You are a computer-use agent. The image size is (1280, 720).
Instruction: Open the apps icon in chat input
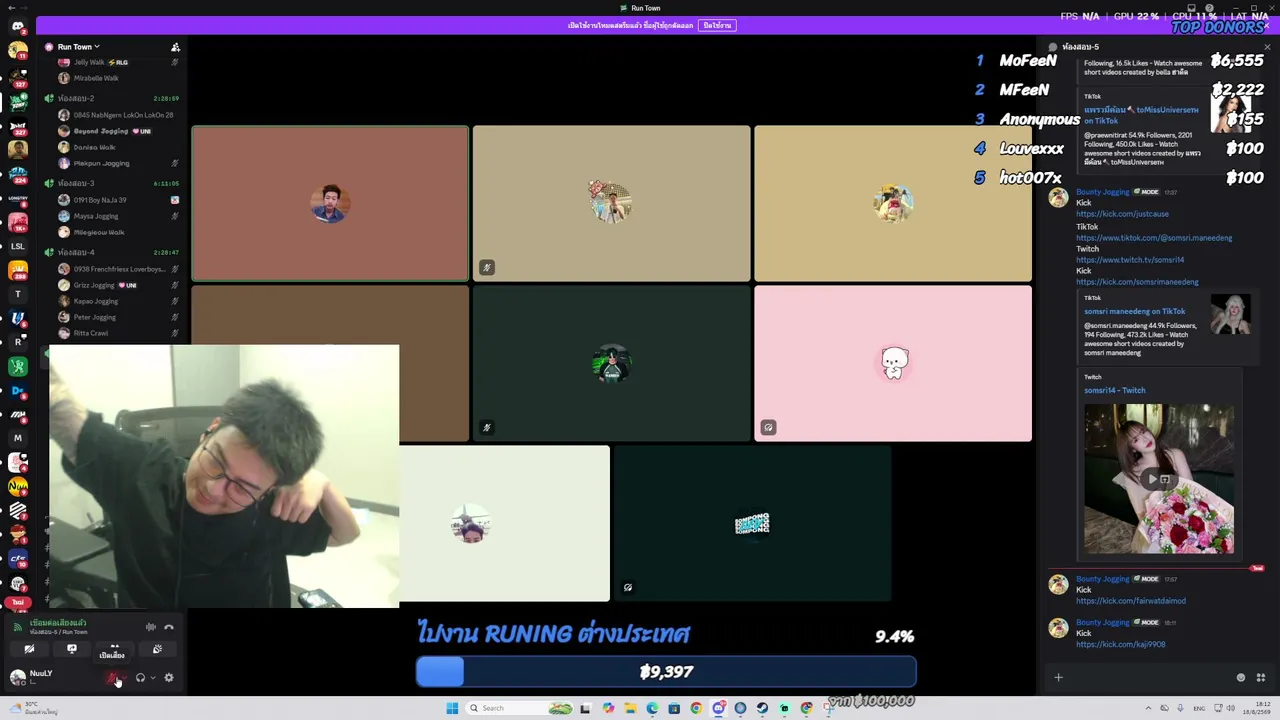[1261, 678]
